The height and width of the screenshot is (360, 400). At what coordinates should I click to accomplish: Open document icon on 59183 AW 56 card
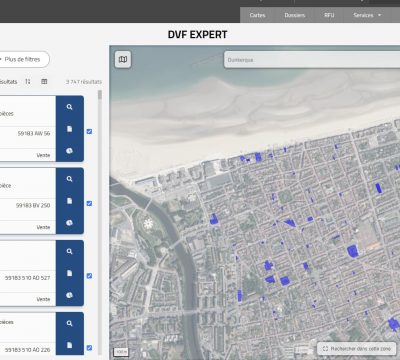69,129
